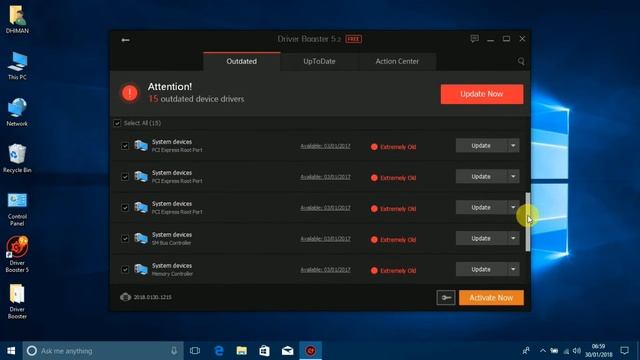The image size is (640, 360).
Task: Expand Update dropdown arrow for SM Bus Controller
Action: tap(513, 238)
